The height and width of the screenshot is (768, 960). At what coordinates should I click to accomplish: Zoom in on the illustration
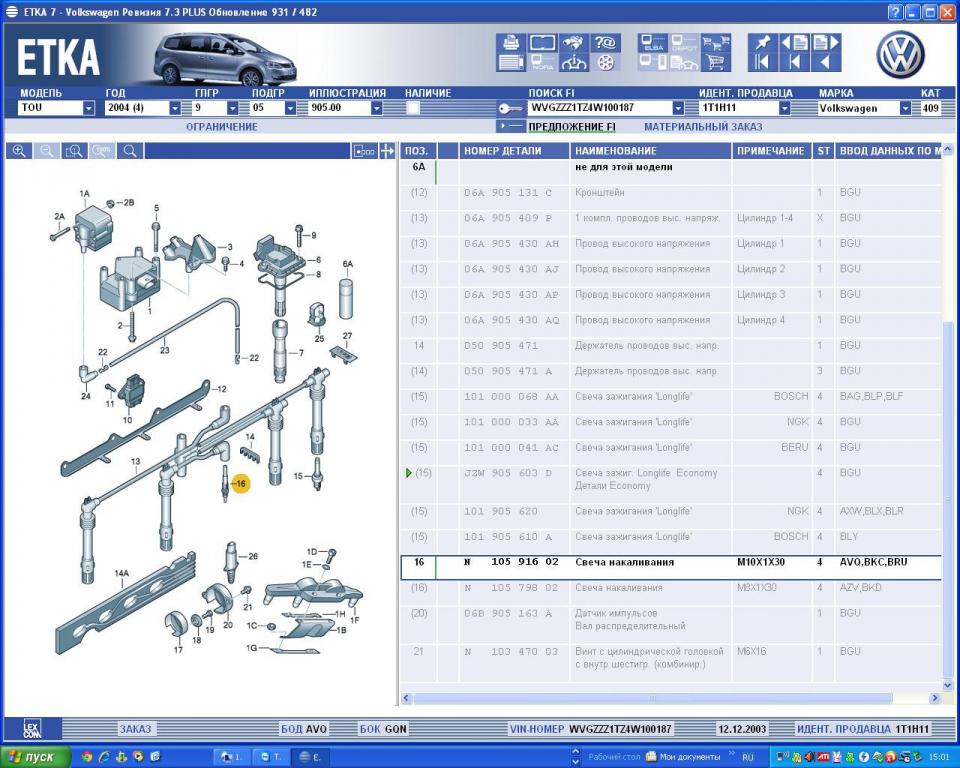coord(19,151)
